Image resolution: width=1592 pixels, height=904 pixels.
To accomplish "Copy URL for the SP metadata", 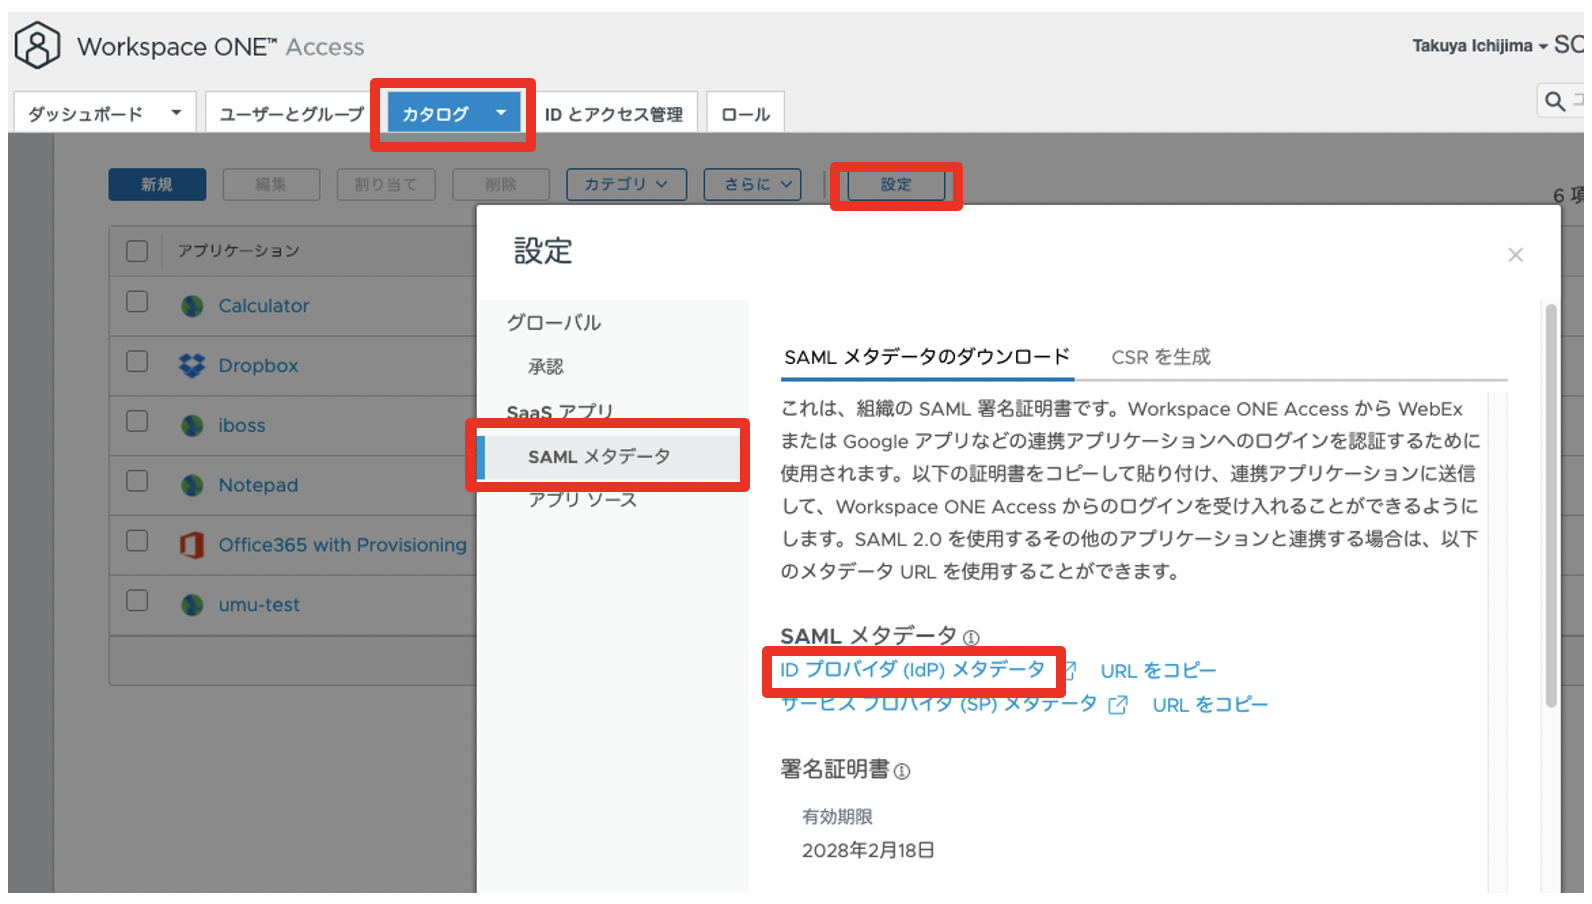I will point(1210,705).
